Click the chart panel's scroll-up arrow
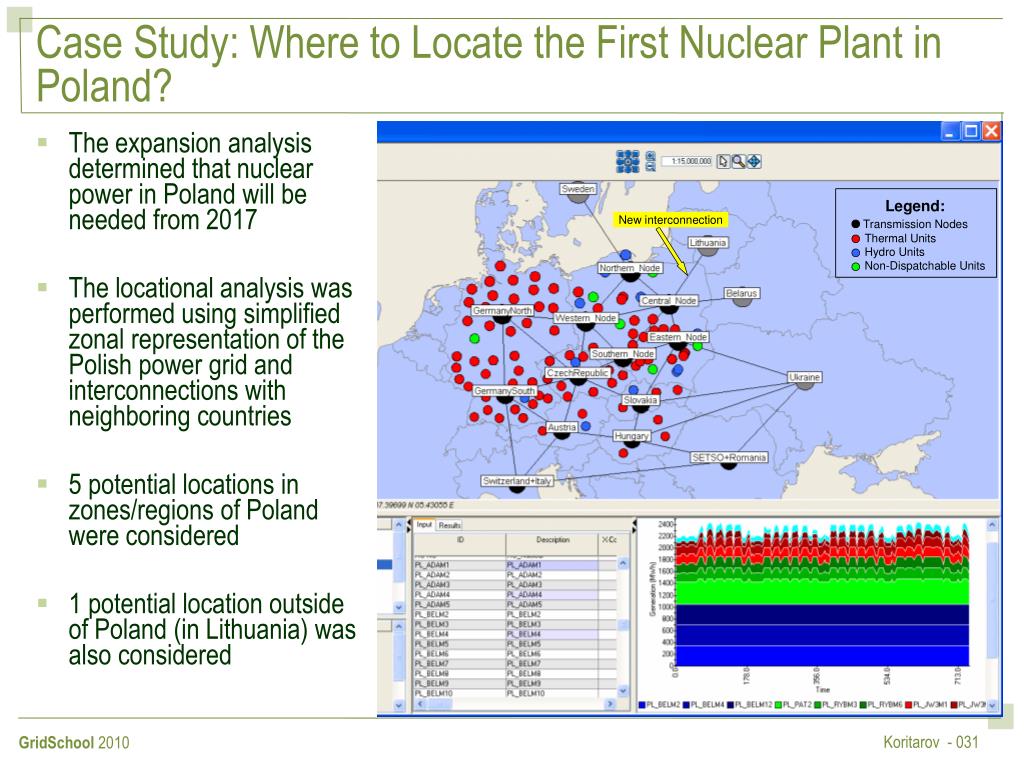 click(x=992, y=524)
